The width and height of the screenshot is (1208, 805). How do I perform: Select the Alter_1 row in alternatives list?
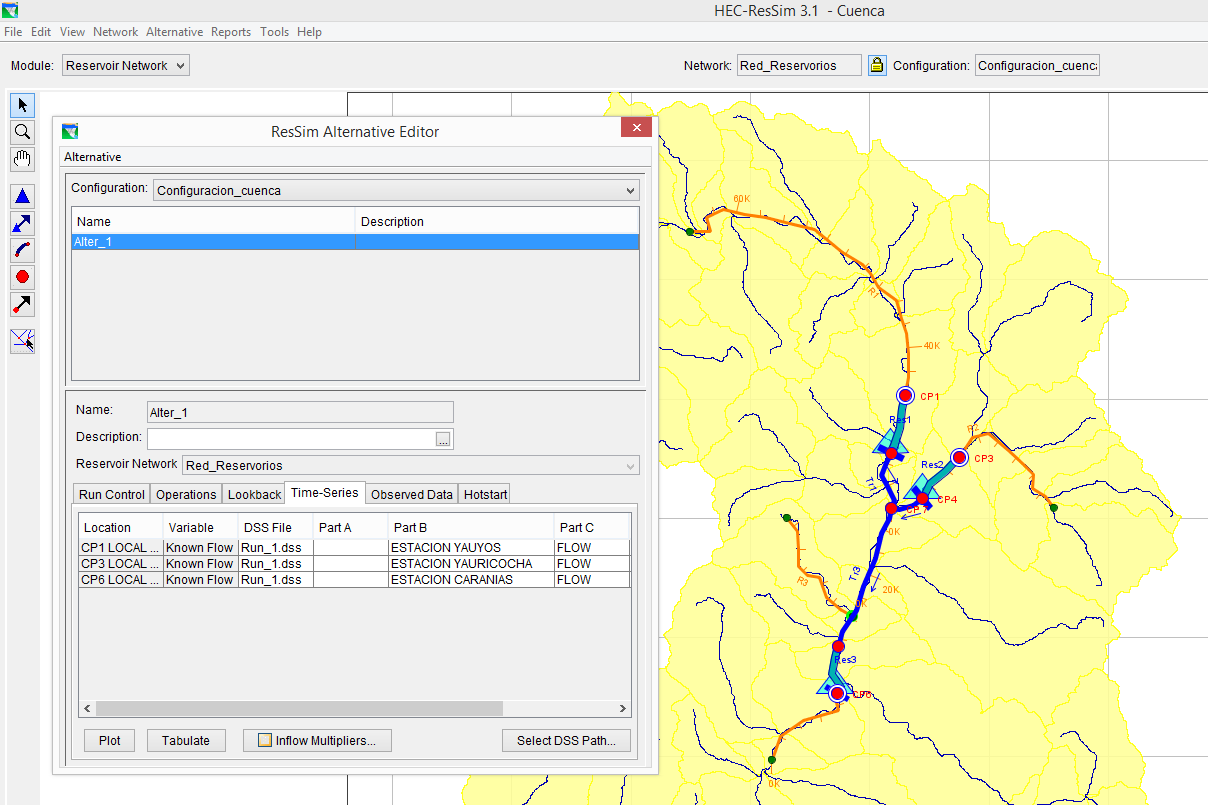tap(355, 241)
